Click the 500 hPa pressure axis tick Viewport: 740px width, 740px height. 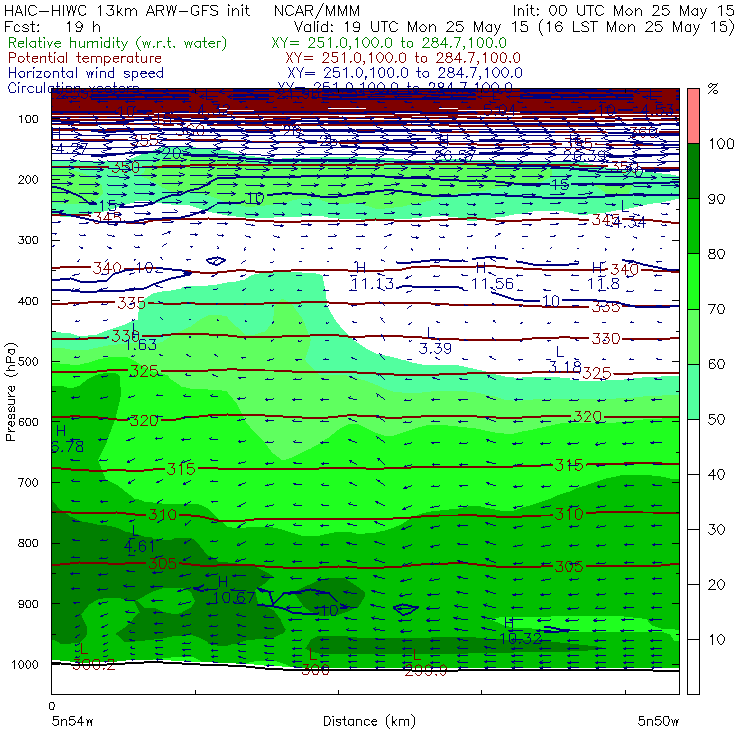pos(28,362)
